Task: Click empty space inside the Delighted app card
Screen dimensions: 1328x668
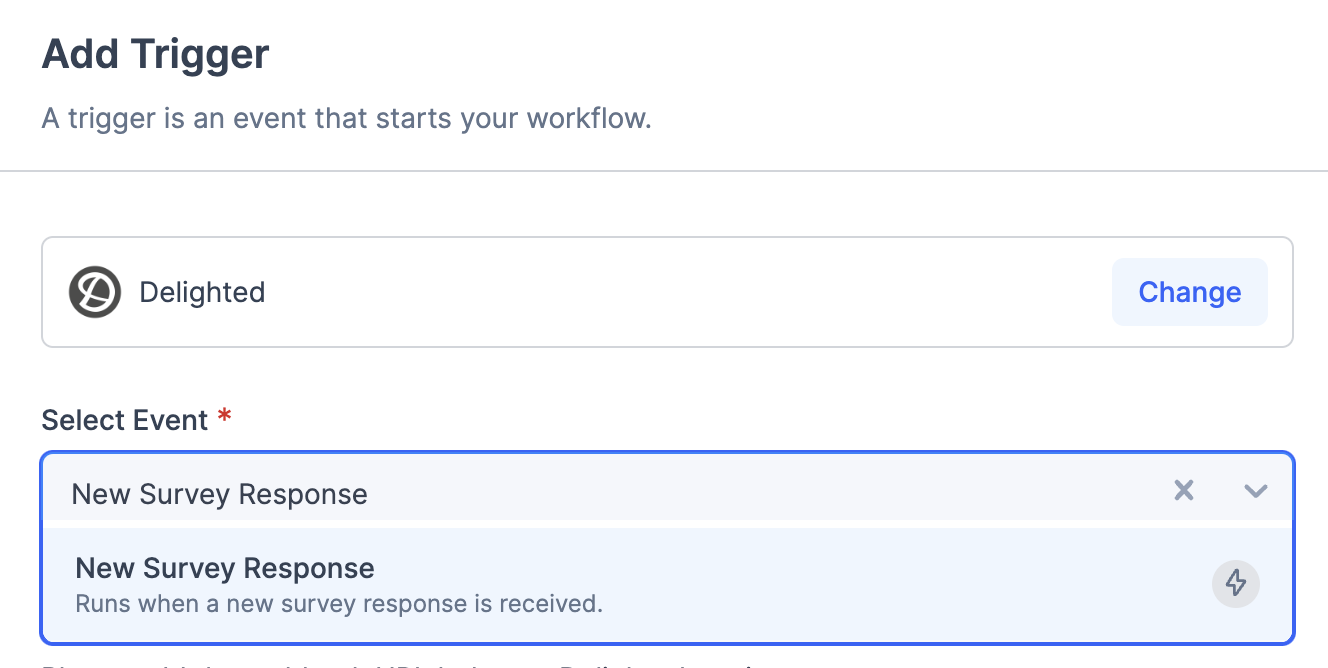Action: tap(680, 292)
